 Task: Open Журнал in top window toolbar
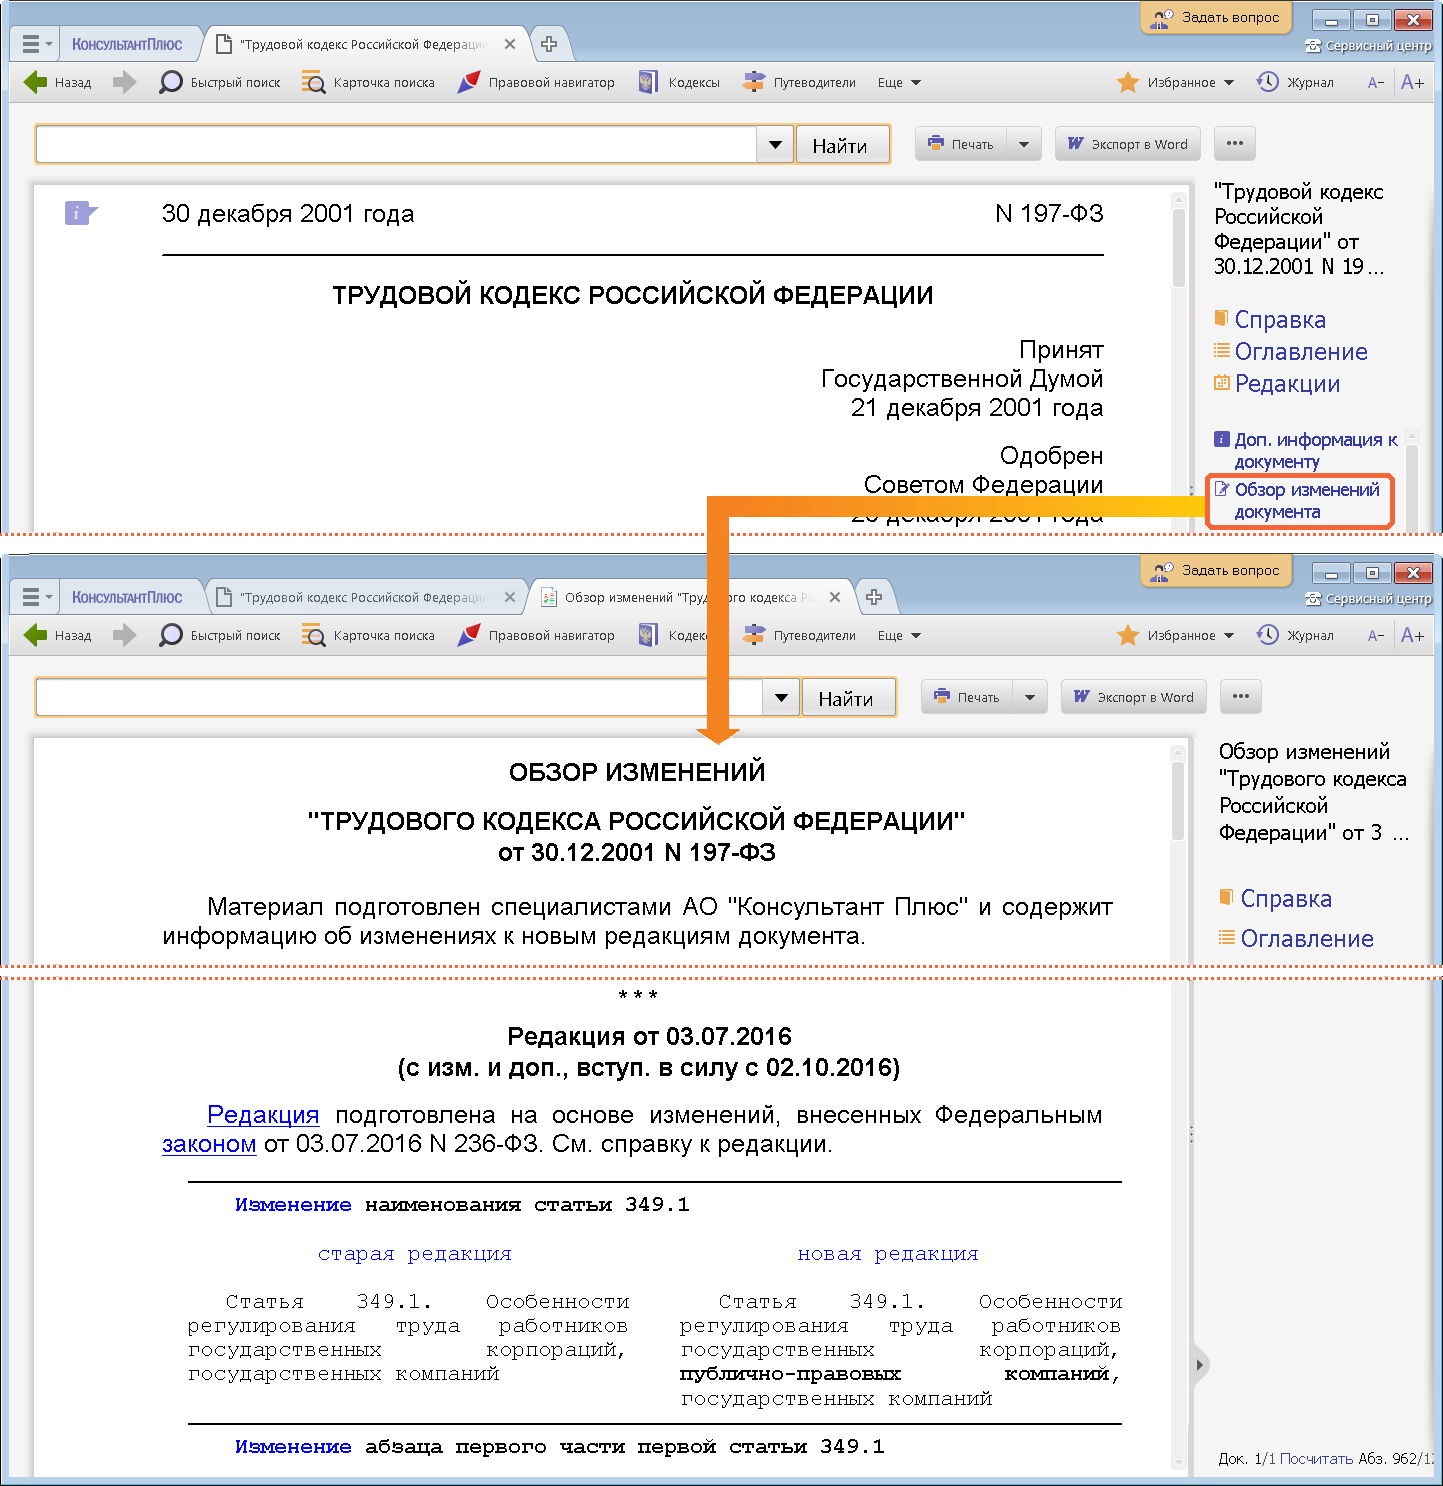point(1295,82)
